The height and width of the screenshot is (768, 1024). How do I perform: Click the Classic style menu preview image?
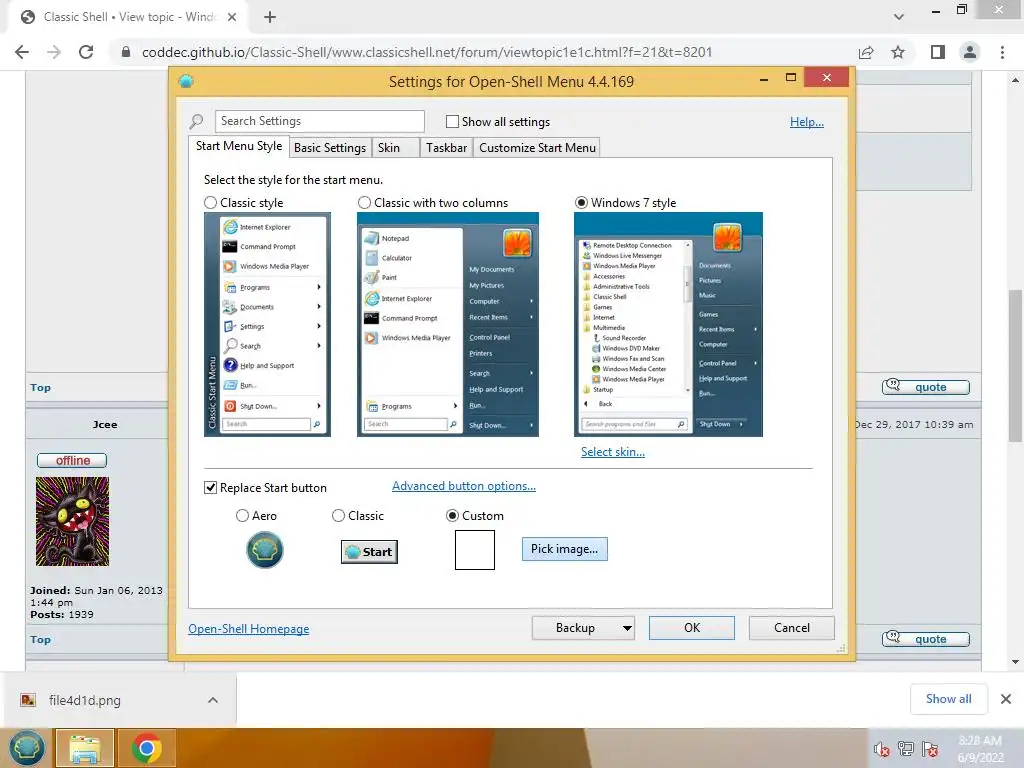(x=267, y=325)
